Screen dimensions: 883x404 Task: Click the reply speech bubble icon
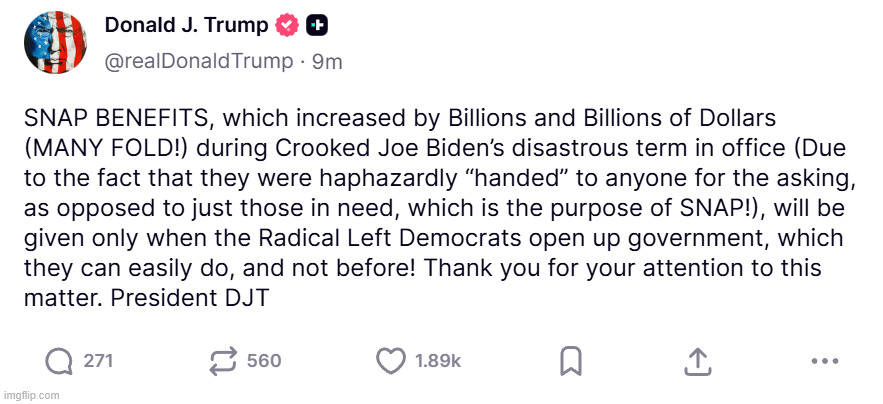[60, 360]
